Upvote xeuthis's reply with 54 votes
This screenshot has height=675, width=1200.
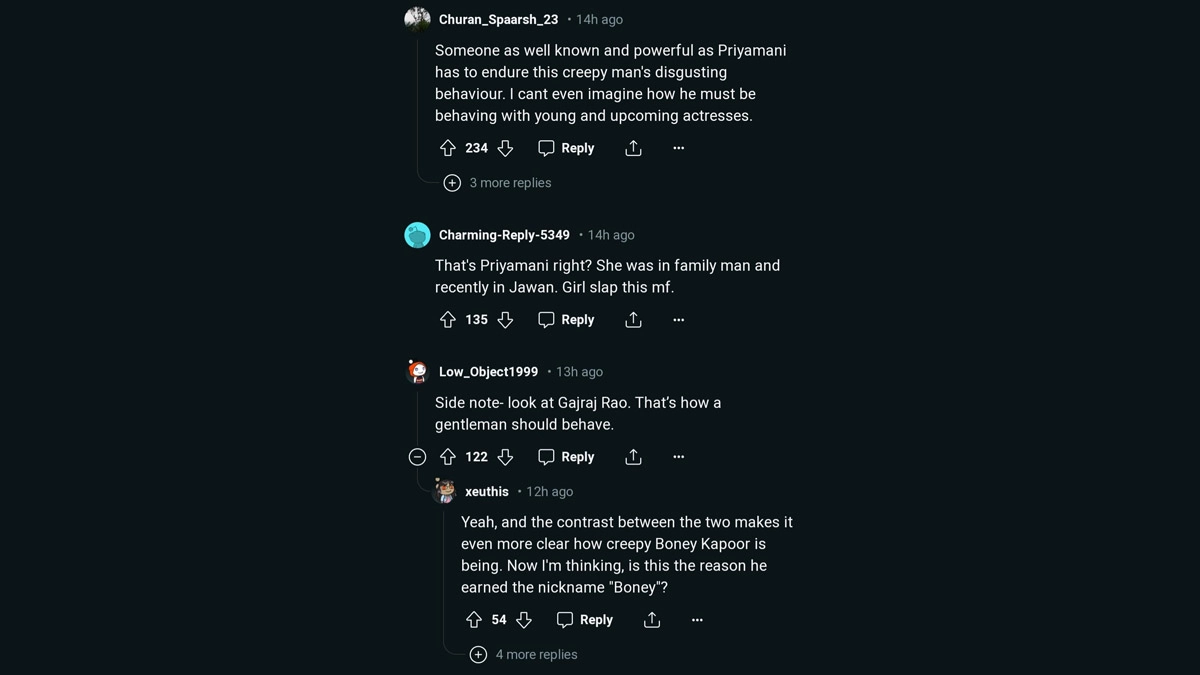(x=474, y=620)
